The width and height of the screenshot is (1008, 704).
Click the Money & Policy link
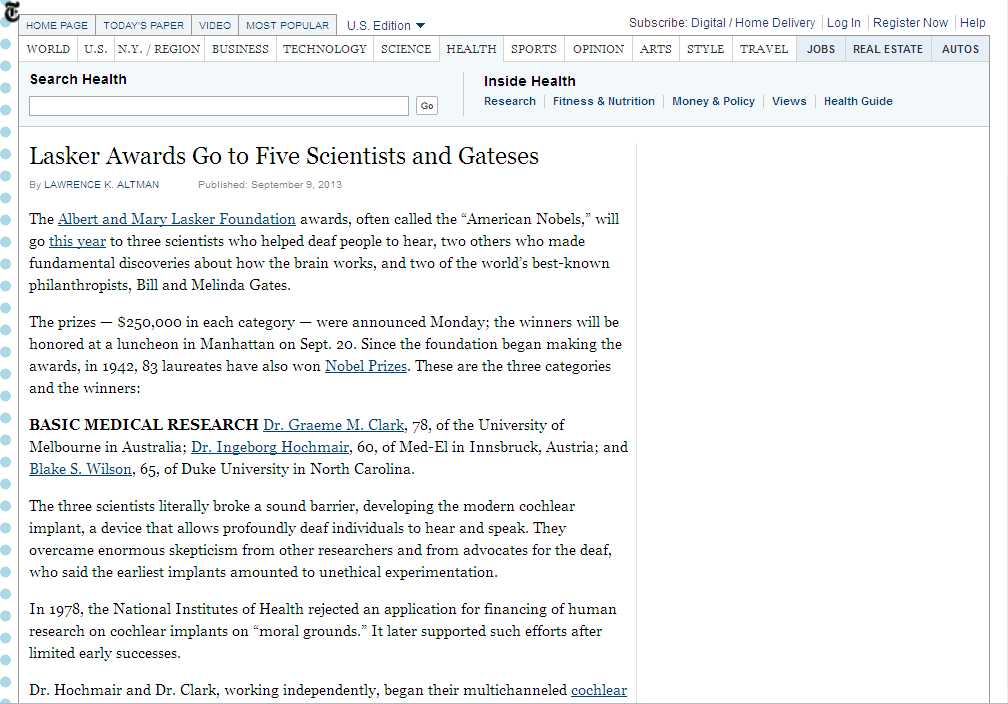[713, 101]
